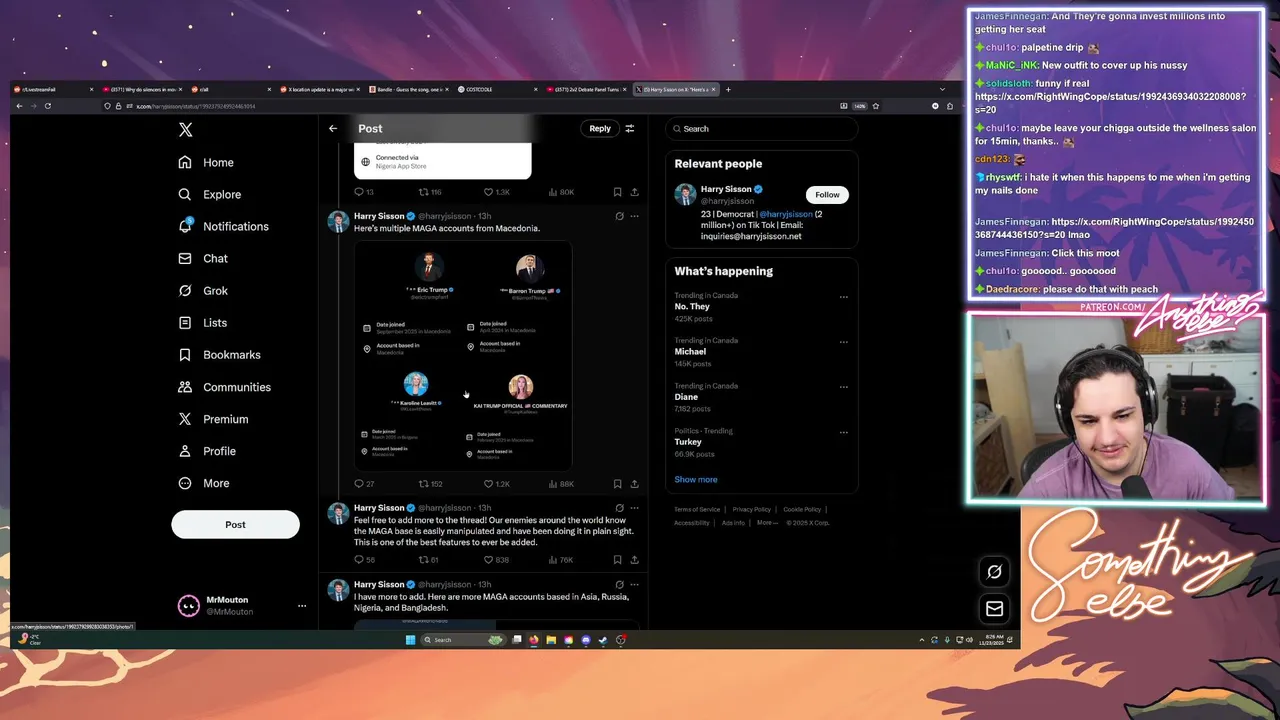
Task: Click Grok explain icon on Macedonia post
Action: pyautogui.click(x=619, y=216)
